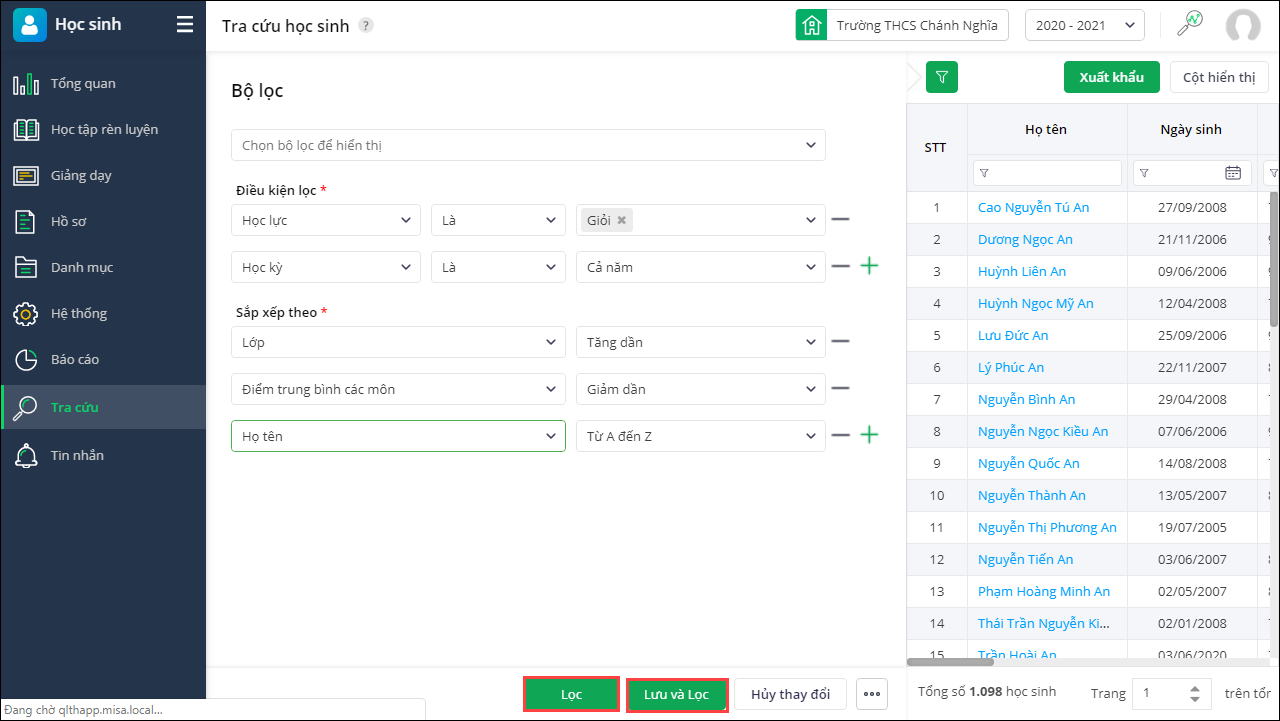Click the hamburger menu icon in sidebar header
Image resolution: width=1280 pixels, height=721 pixels.
point(185,25)
